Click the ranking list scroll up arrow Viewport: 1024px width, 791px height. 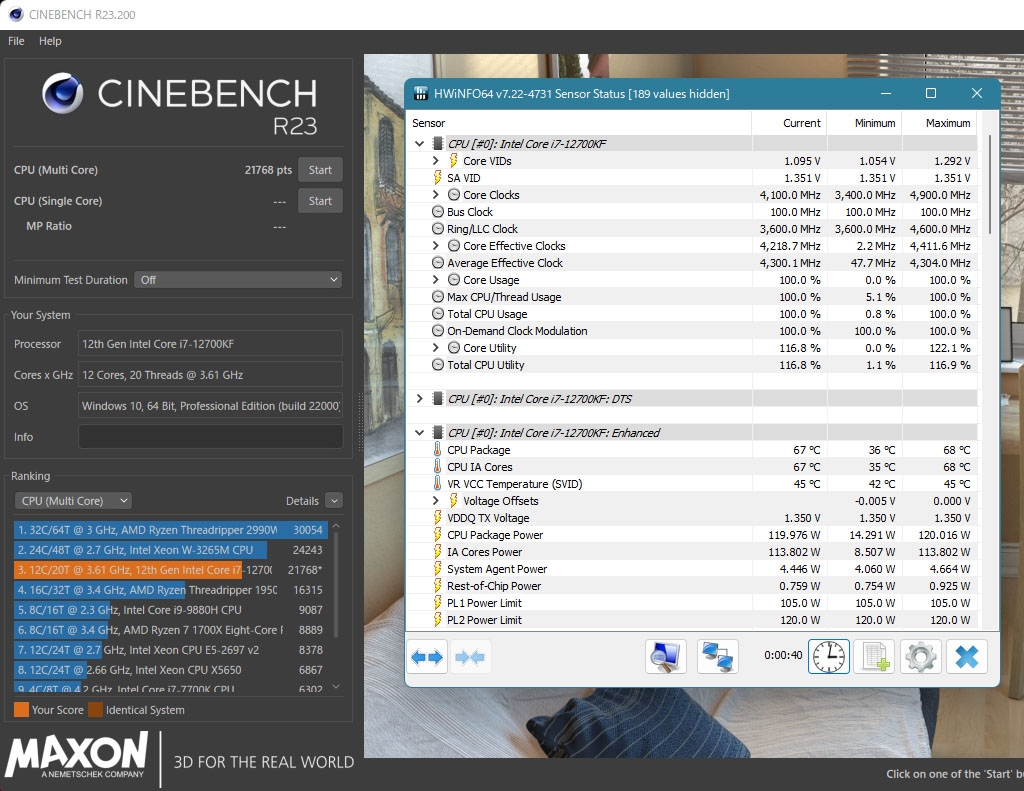point(336,525)
